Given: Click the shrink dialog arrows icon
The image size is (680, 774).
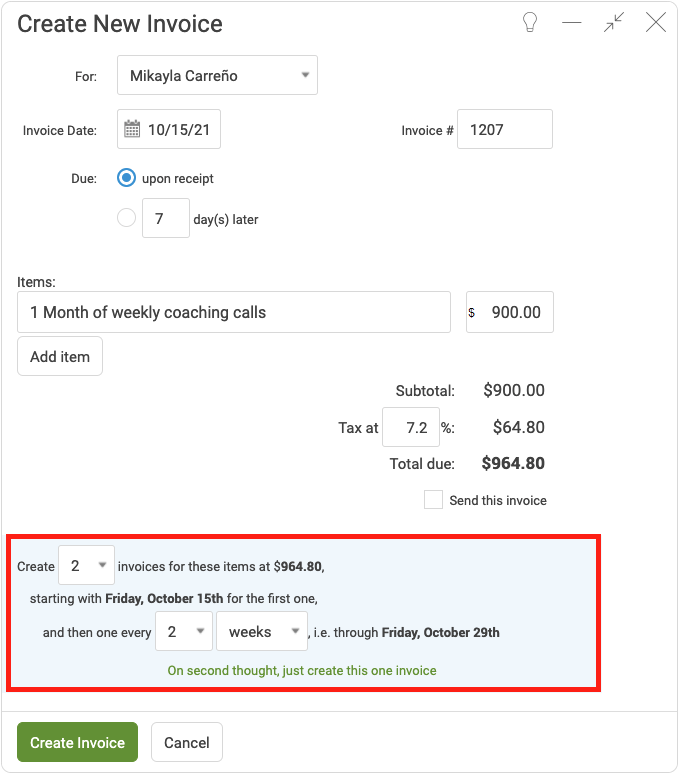Looking at the screenshot, I should click(614, 22).
